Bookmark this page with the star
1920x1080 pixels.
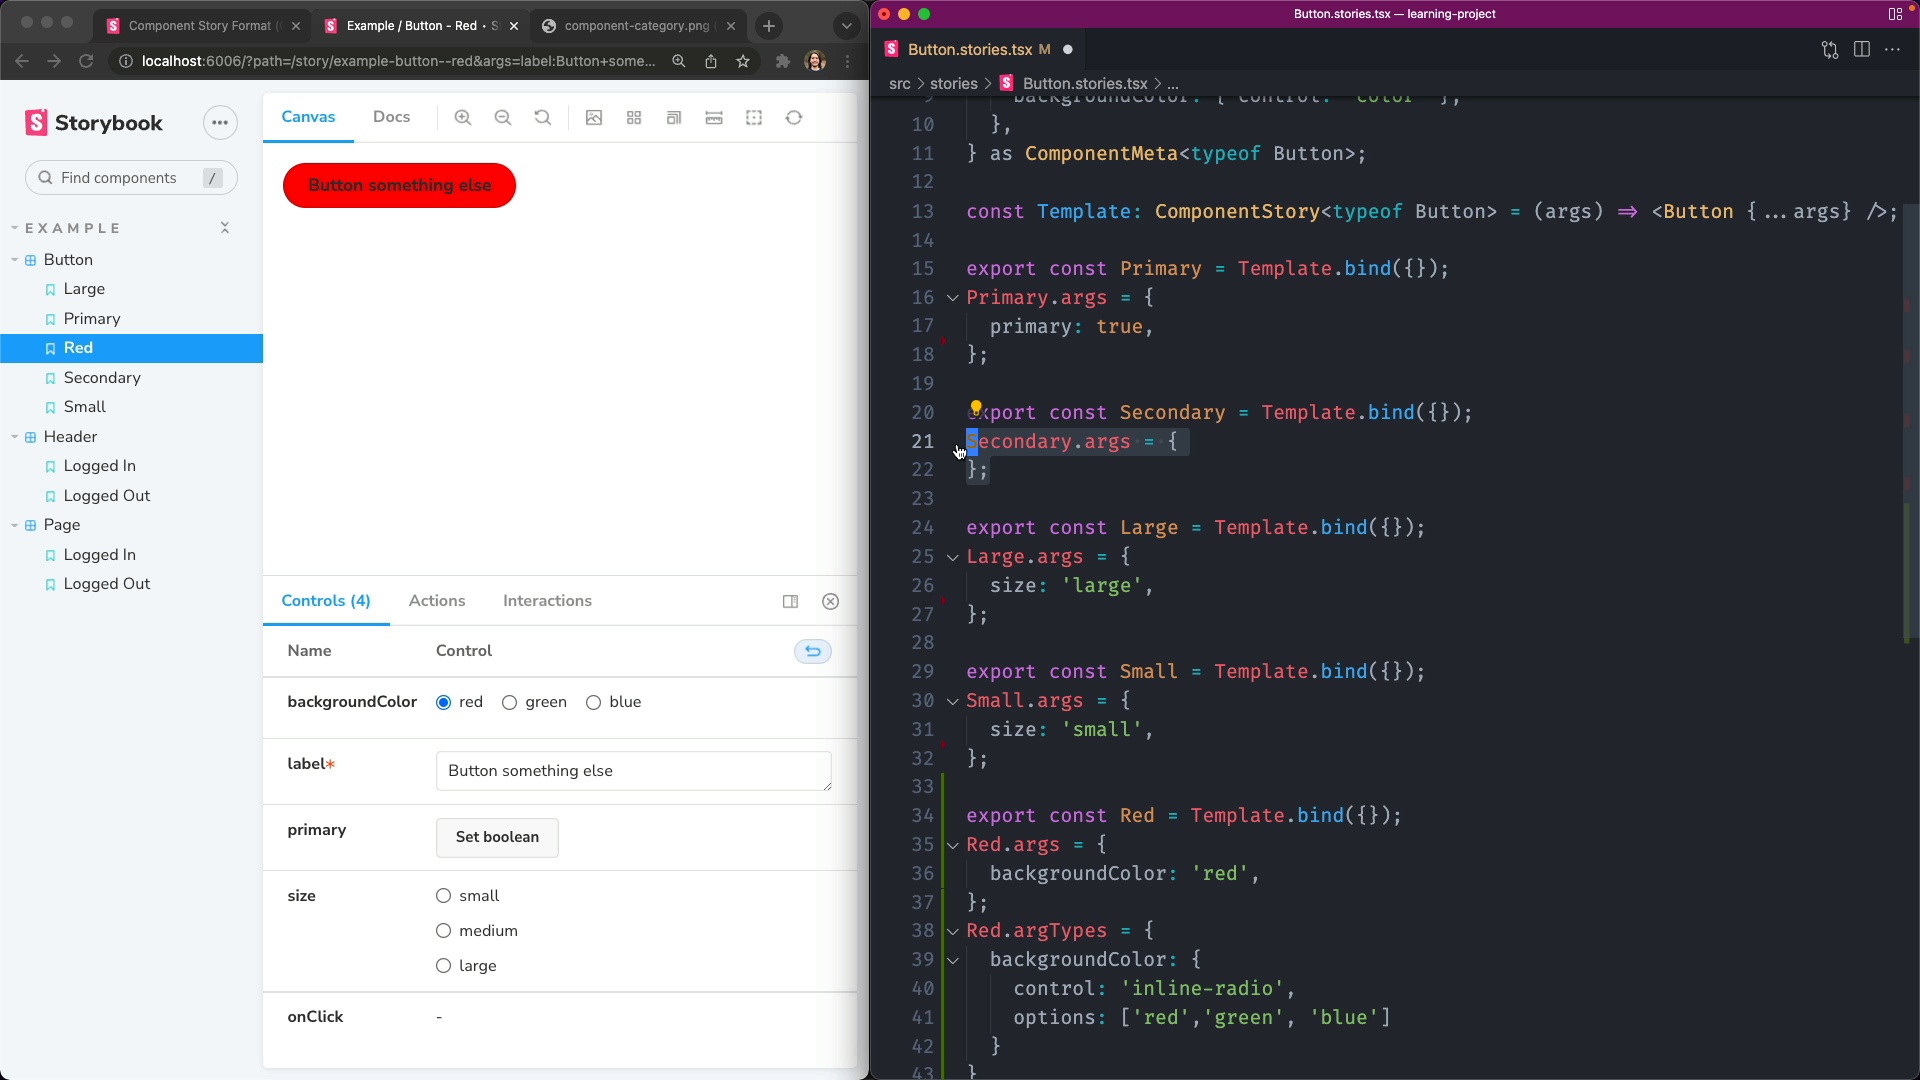tap(743, 61)
